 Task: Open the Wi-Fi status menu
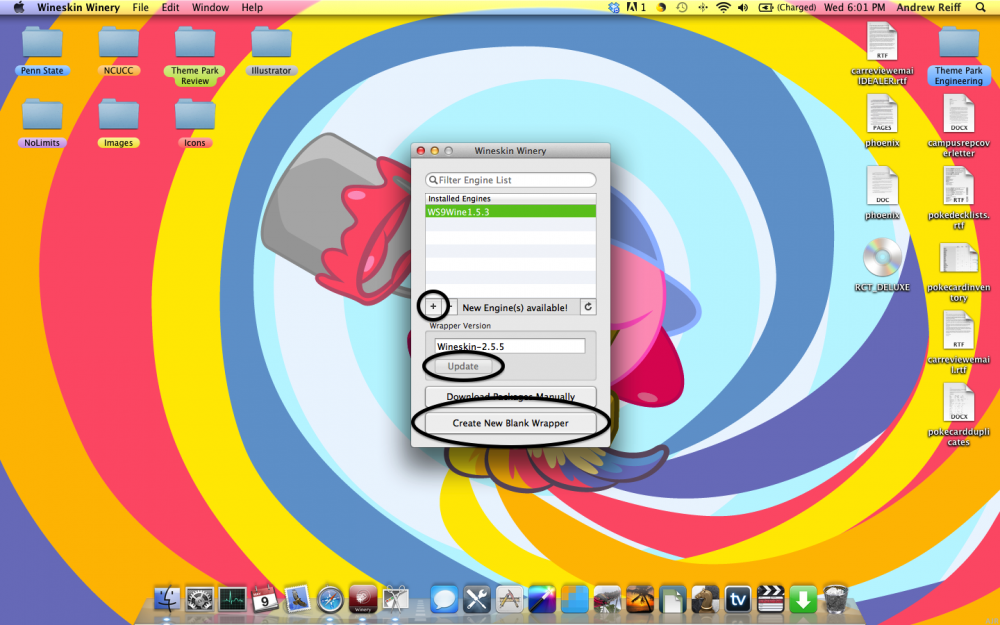723,7
